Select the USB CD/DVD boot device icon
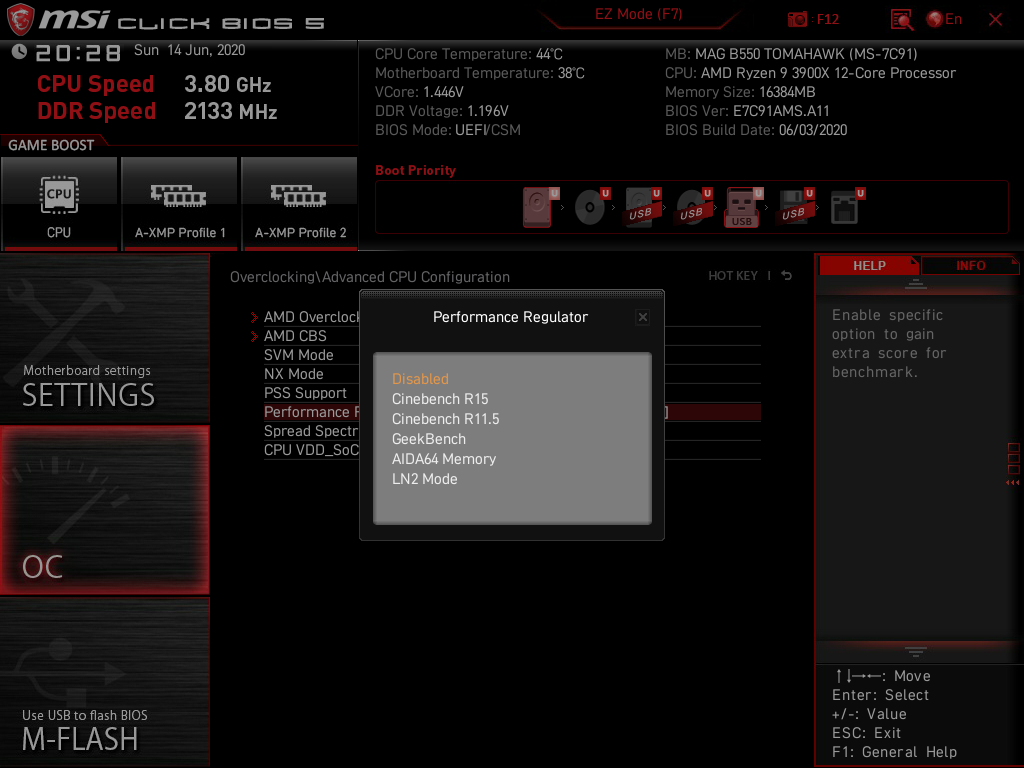The width and height of the screenshot is (1024, 768). point(692,207)
